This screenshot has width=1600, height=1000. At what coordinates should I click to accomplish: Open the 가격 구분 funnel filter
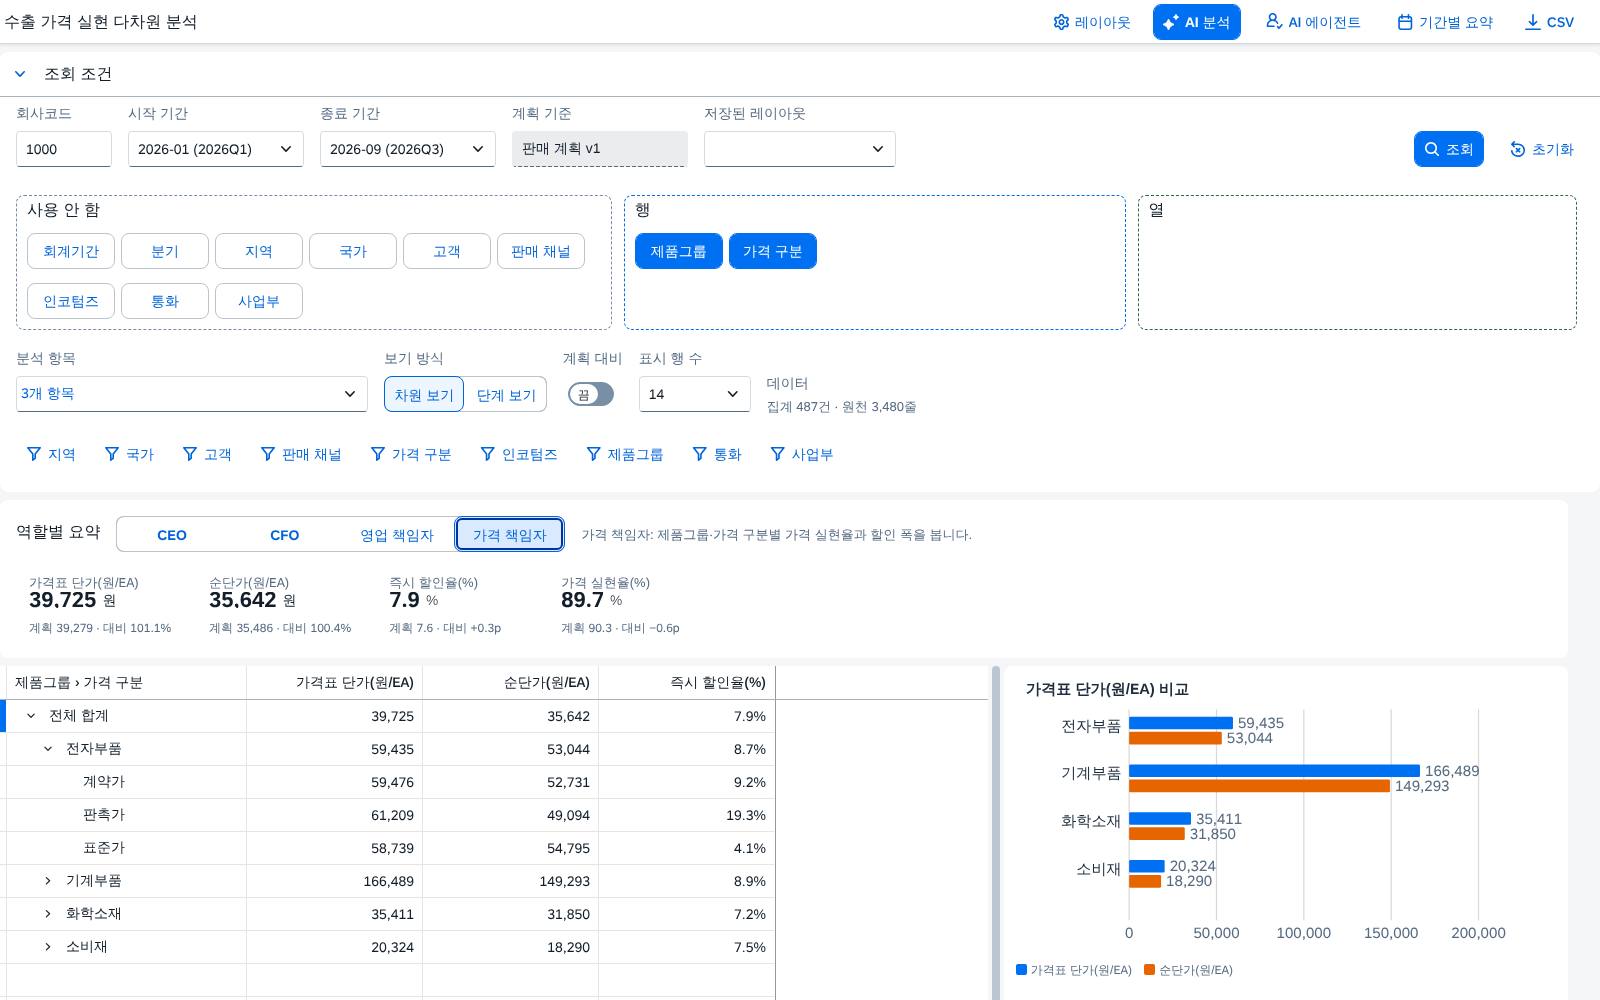(411, 454)
